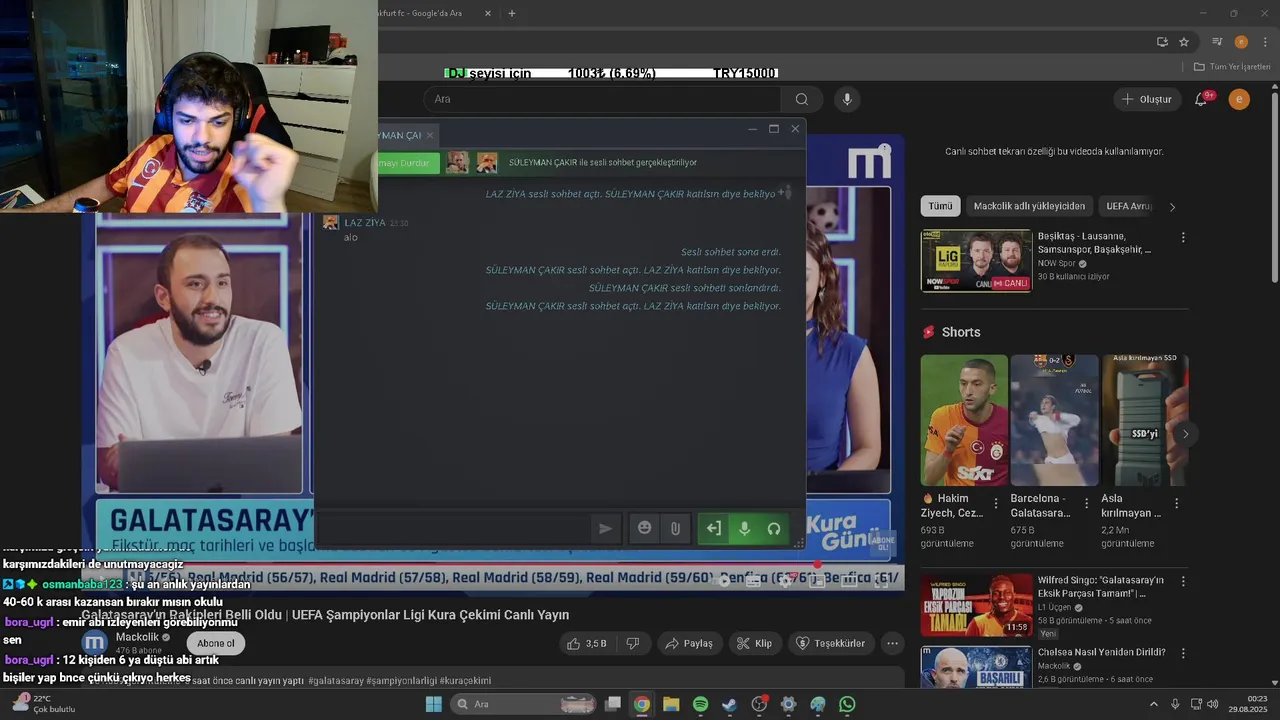The image size is (1280, 720).
Task: Click the Paylaş share button
Action: (x=689, y=643)
